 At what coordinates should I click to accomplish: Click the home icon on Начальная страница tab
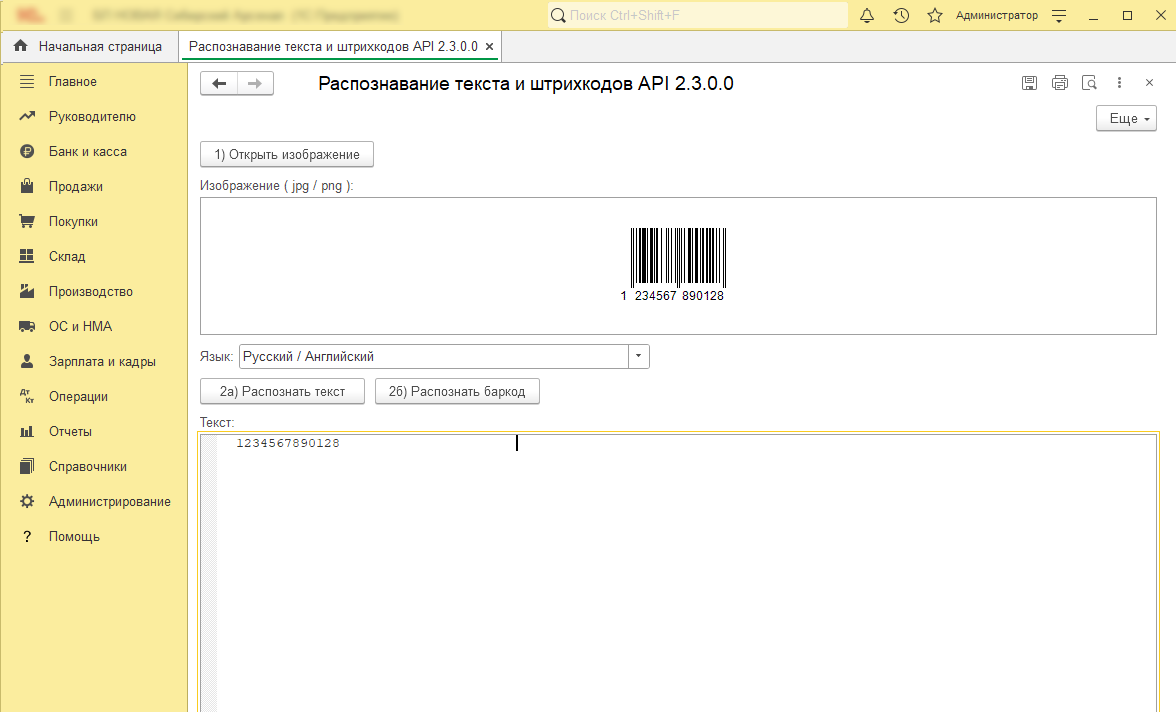point(21,46)
